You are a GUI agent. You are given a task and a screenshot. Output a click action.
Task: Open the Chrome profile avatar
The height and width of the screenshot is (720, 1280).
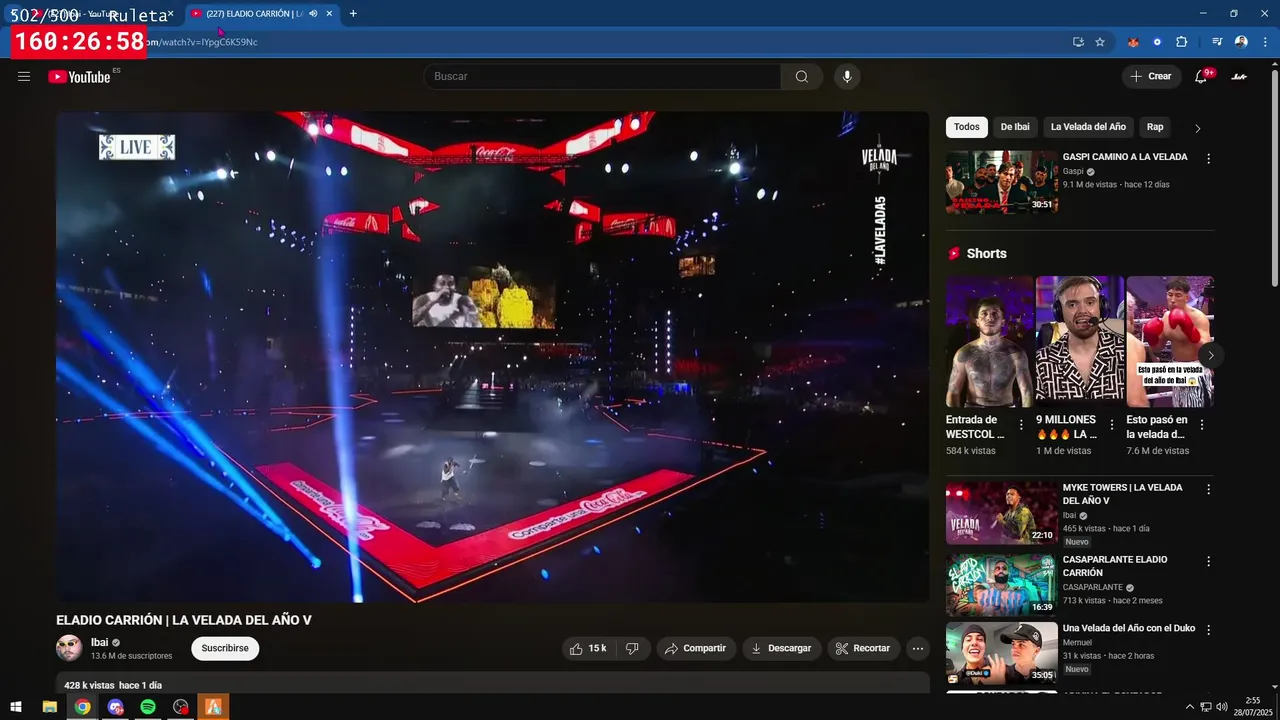pos(1241,42)
